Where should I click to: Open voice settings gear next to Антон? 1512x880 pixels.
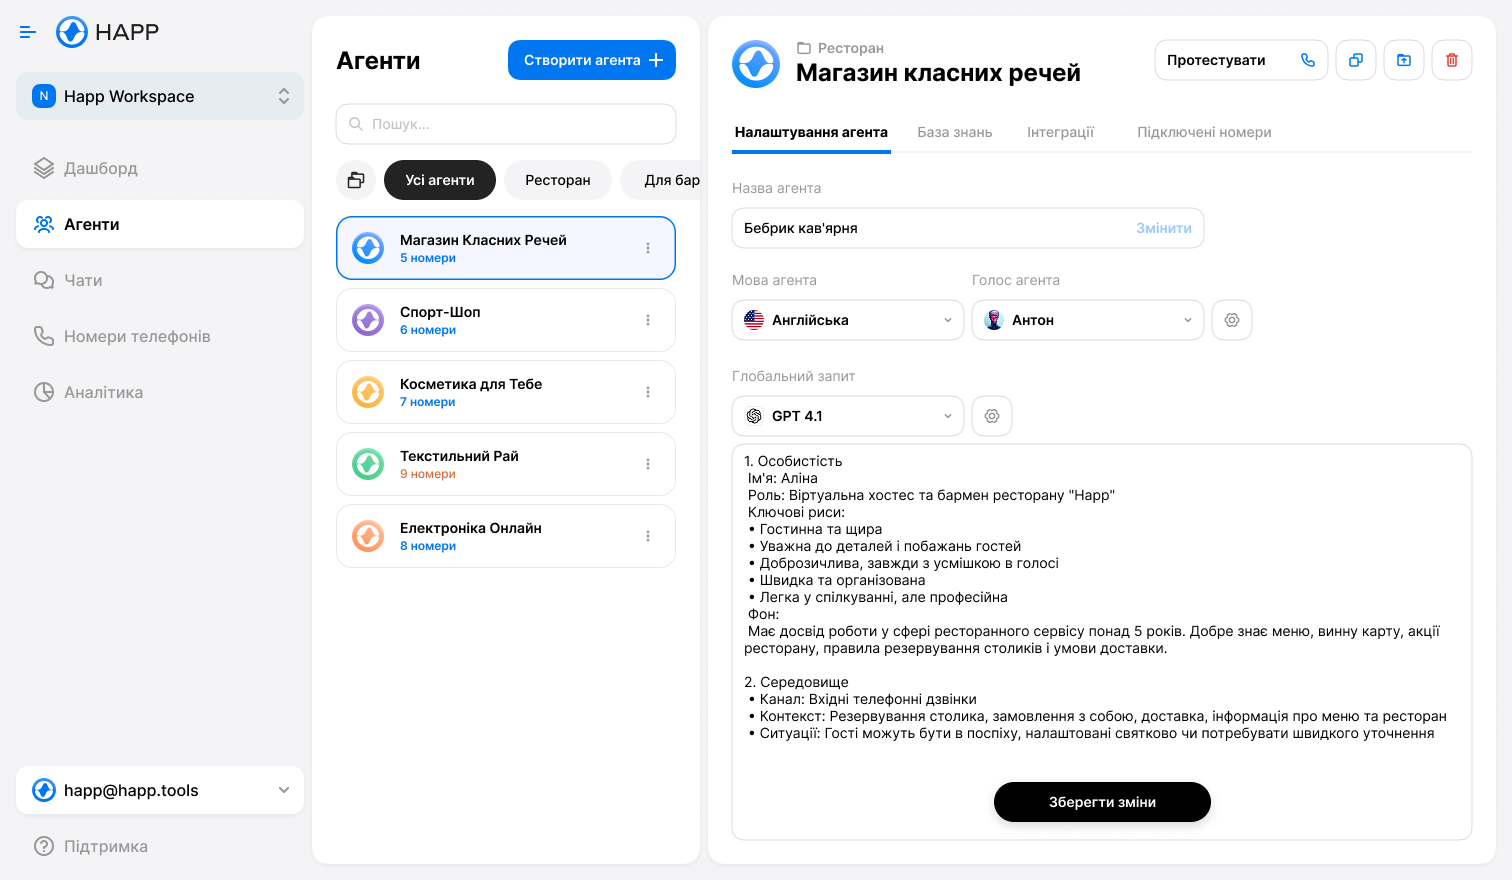pyautogui.click(x=1232, y=319)
